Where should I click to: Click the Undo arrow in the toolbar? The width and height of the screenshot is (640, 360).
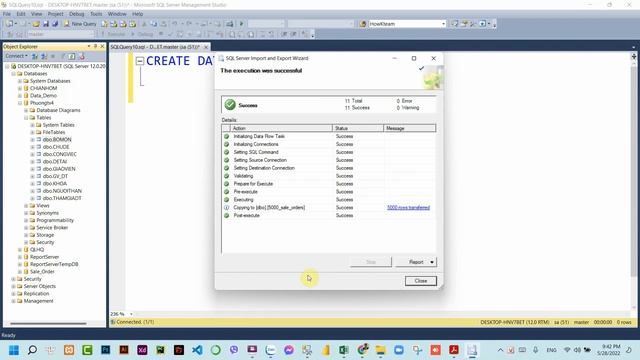point(175,24)
